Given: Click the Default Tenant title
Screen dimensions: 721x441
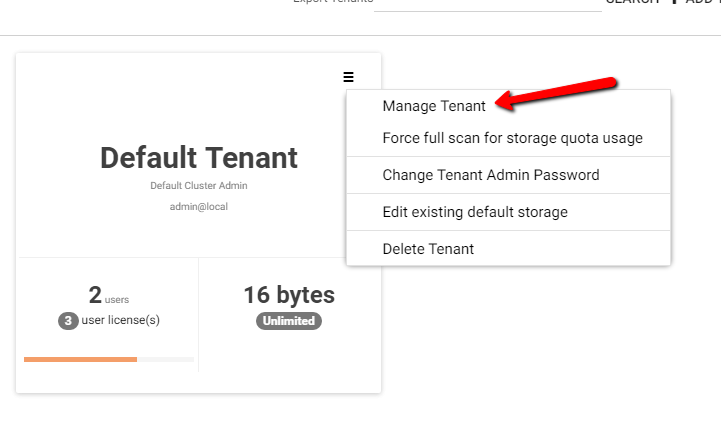Looking at the screenshot, I should click(199, 158).
